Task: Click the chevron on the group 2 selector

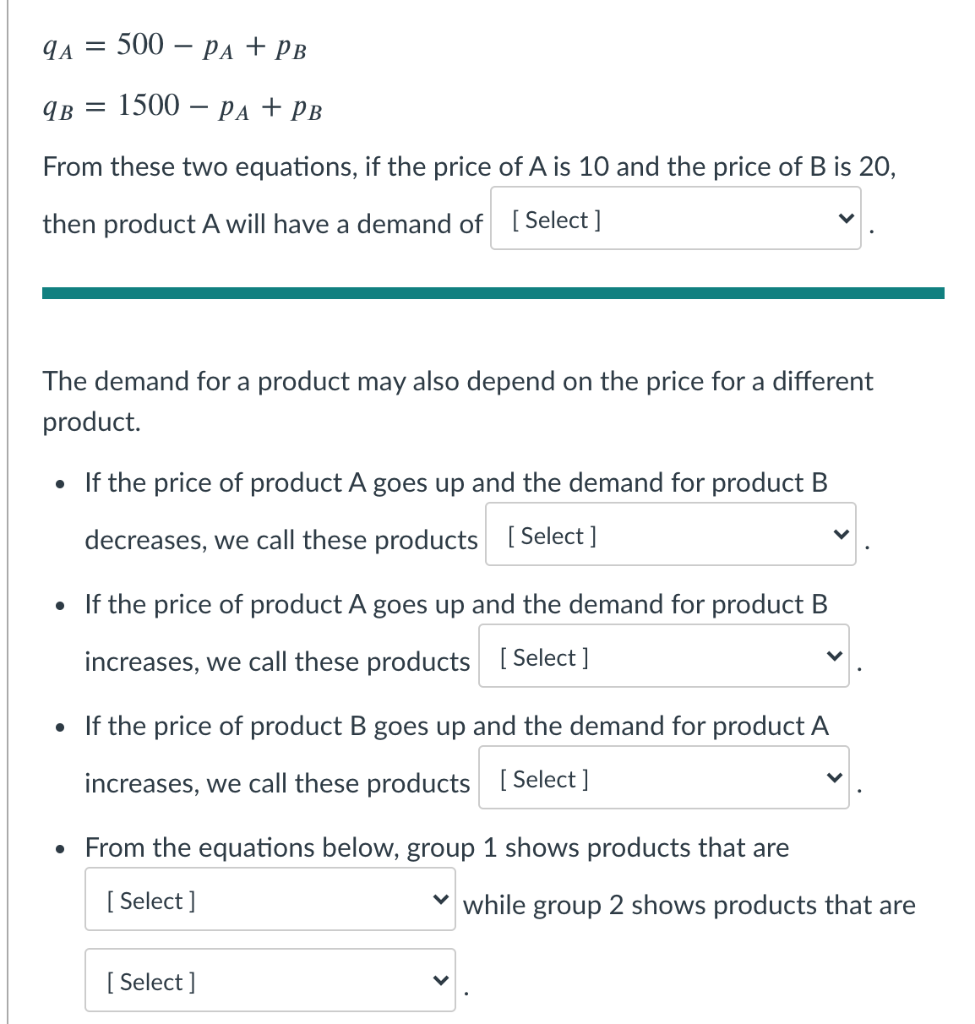Action: click(440, 979)
